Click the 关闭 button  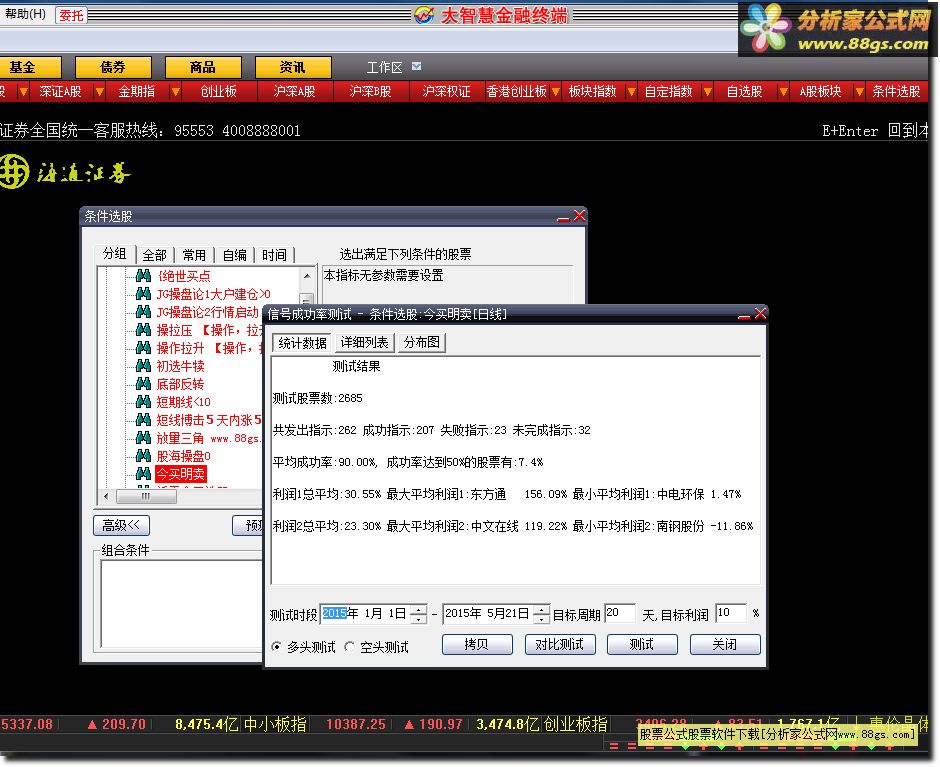click(725, 645)
